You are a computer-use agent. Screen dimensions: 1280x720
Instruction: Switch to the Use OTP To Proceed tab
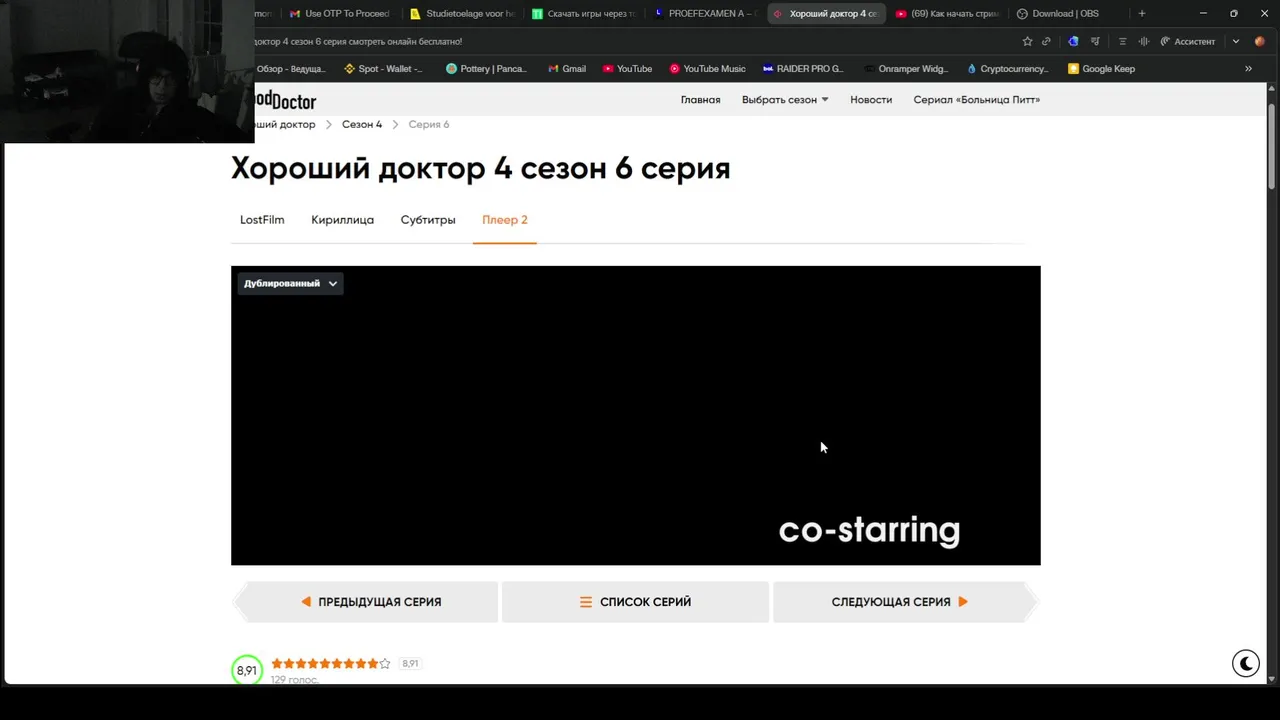(339, 13)
